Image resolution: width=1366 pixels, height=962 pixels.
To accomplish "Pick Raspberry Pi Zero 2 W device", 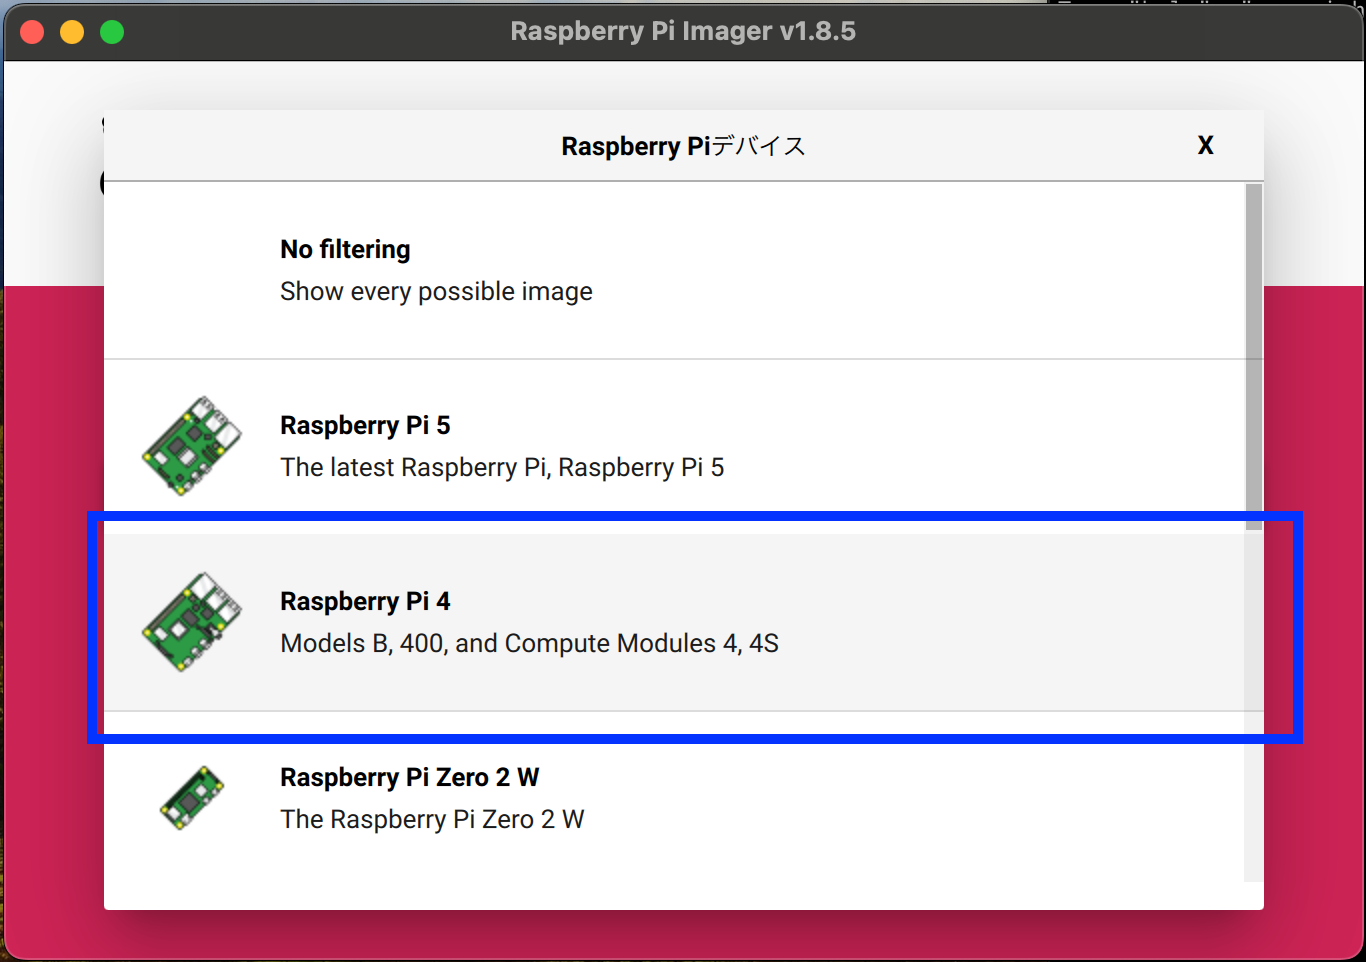I will [675, 797].
